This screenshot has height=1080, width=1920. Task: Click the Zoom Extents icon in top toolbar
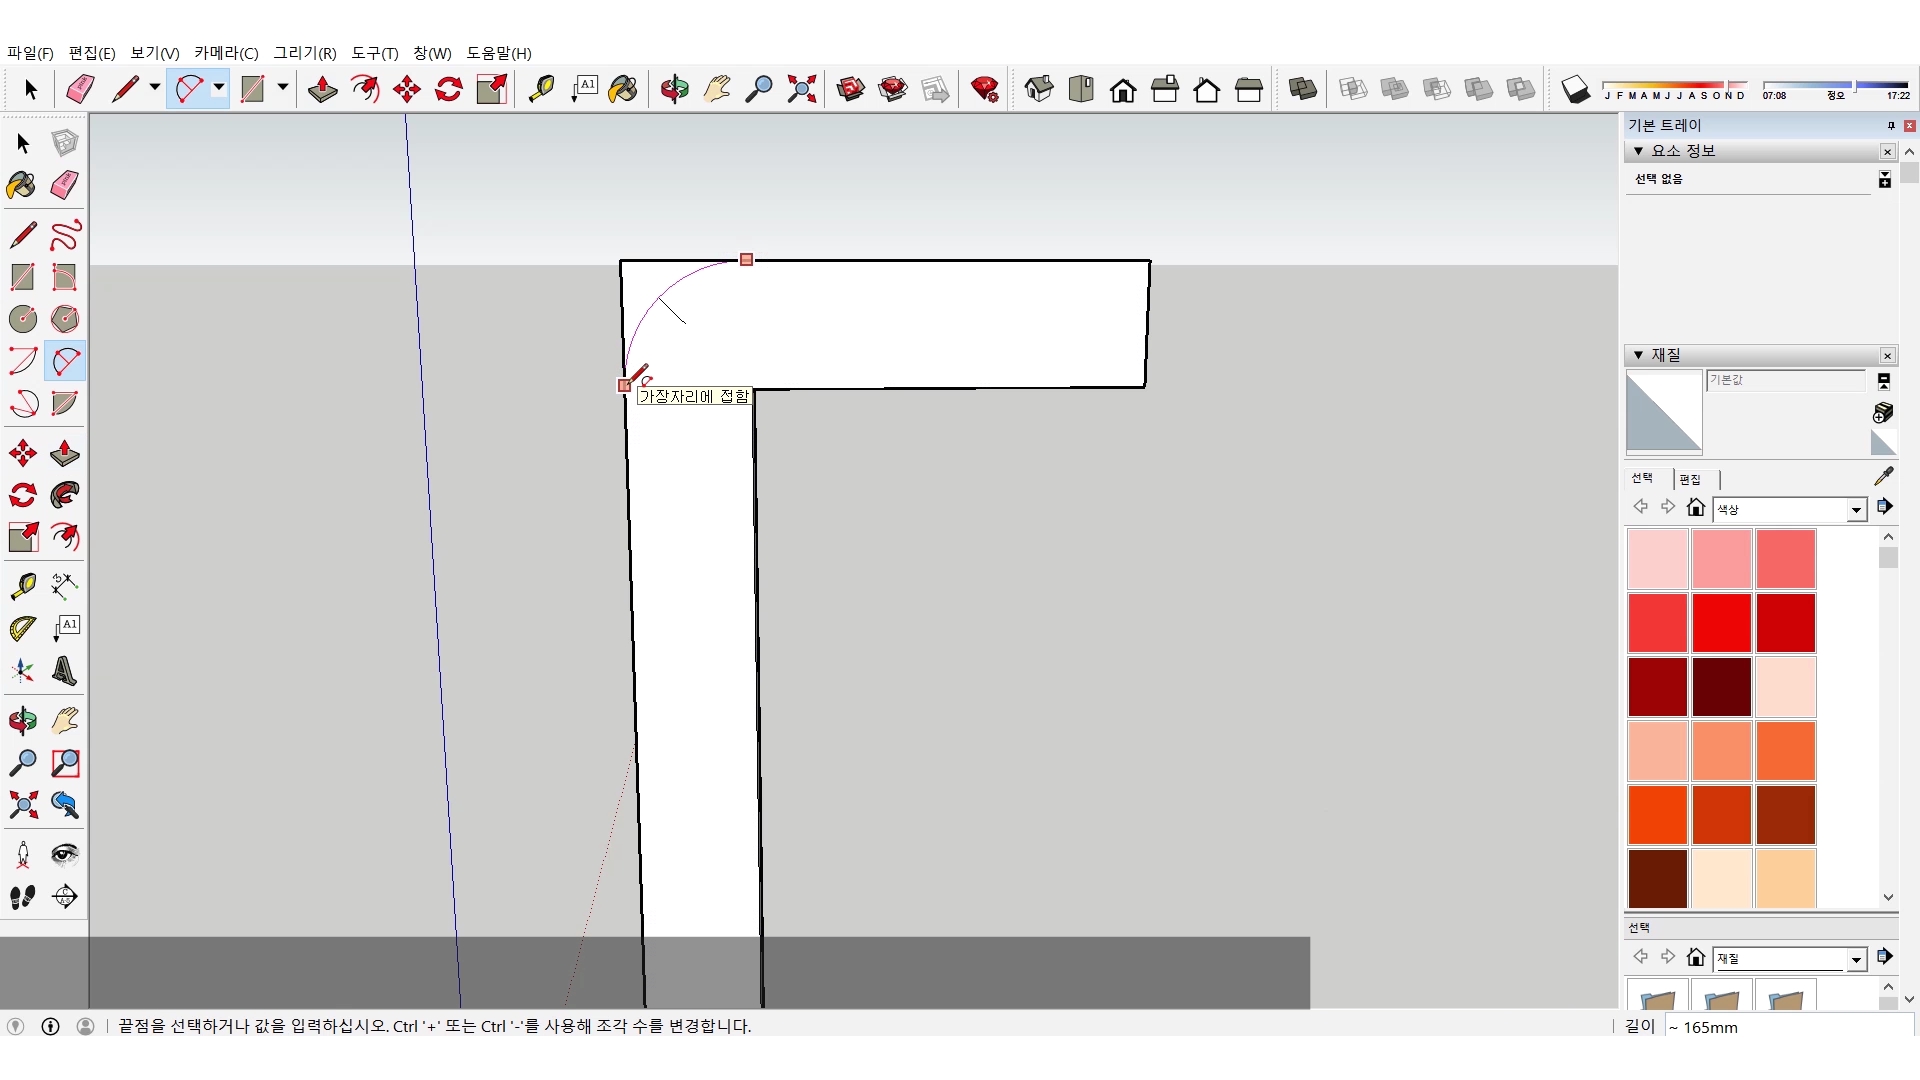(x=801, y=89)
